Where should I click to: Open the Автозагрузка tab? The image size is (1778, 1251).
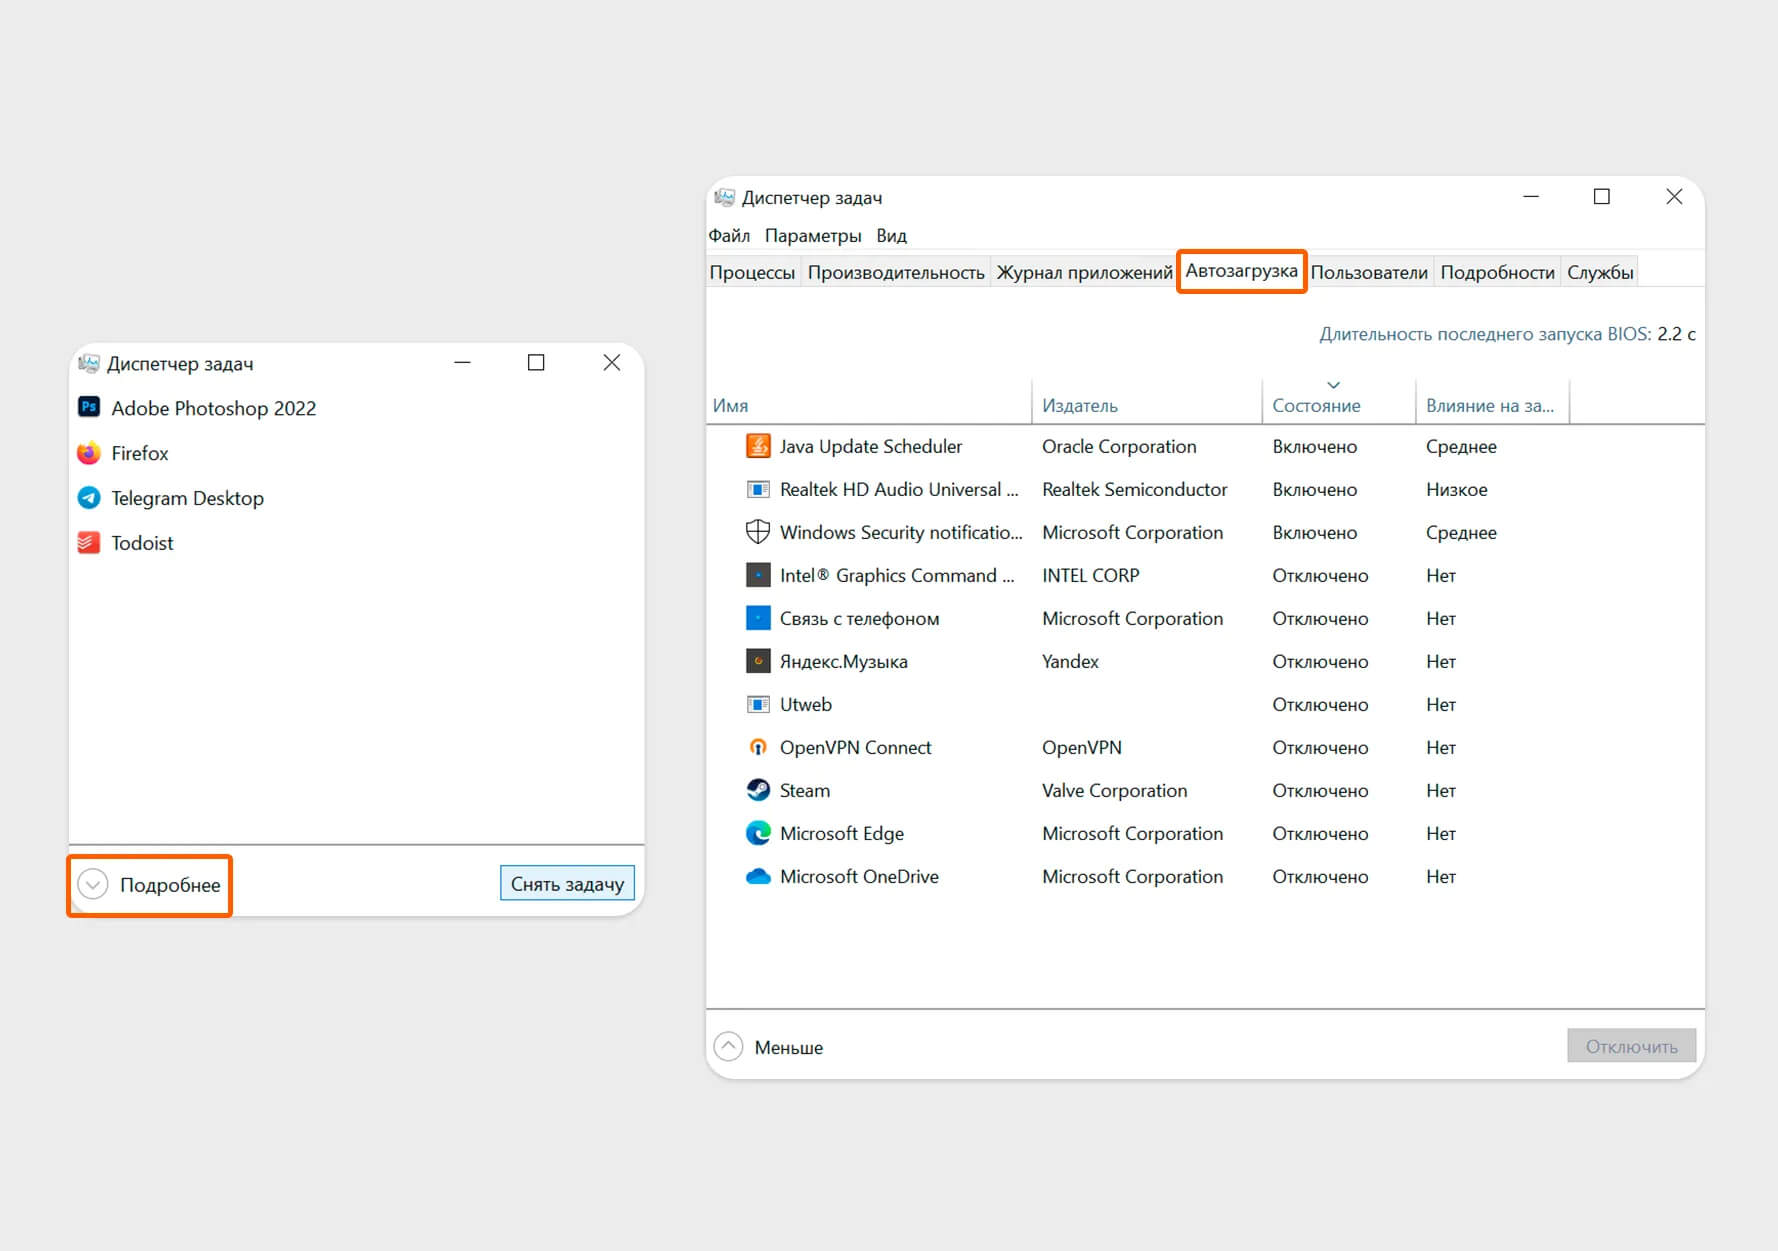point(1241,271)
